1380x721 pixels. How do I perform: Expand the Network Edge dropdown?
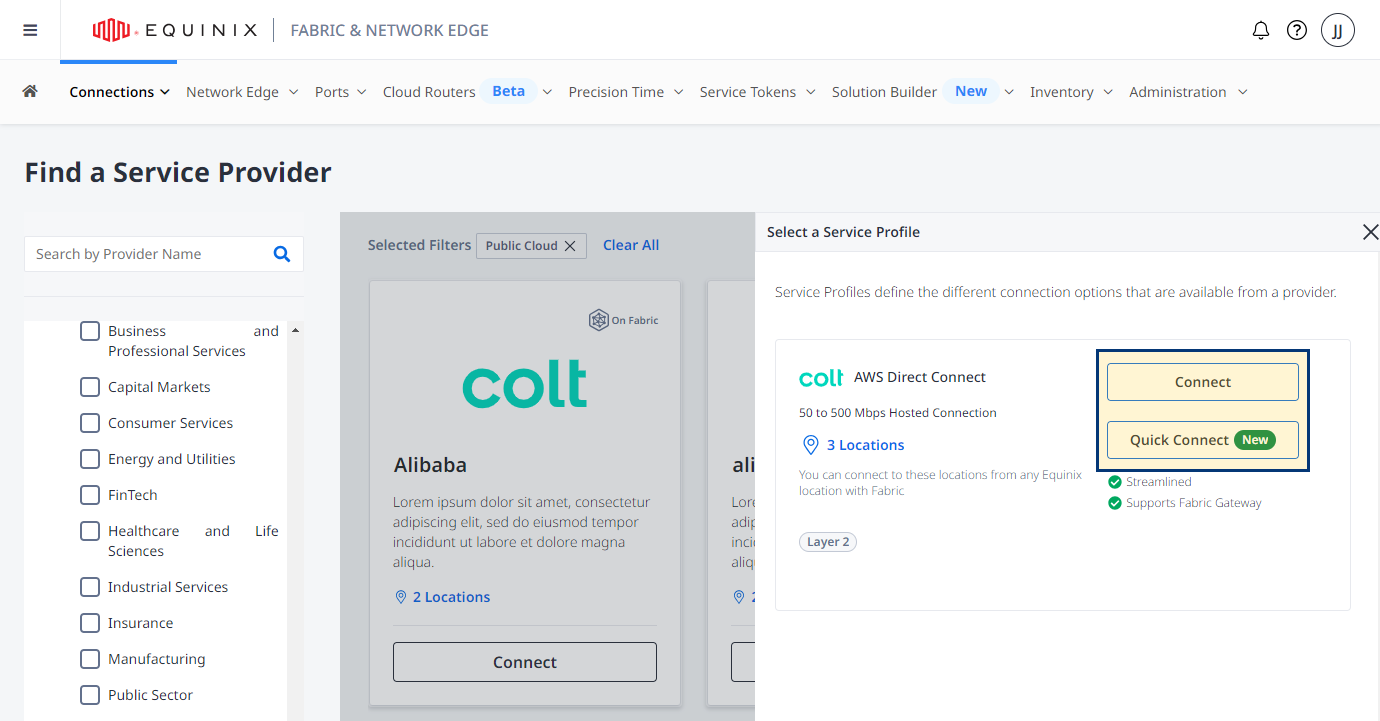(242, 92)
